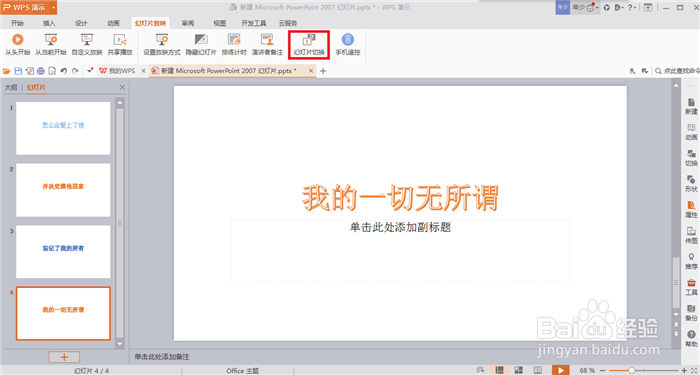
Task: Open the 开发工具 ribbon tab
Action: point(254,23)
